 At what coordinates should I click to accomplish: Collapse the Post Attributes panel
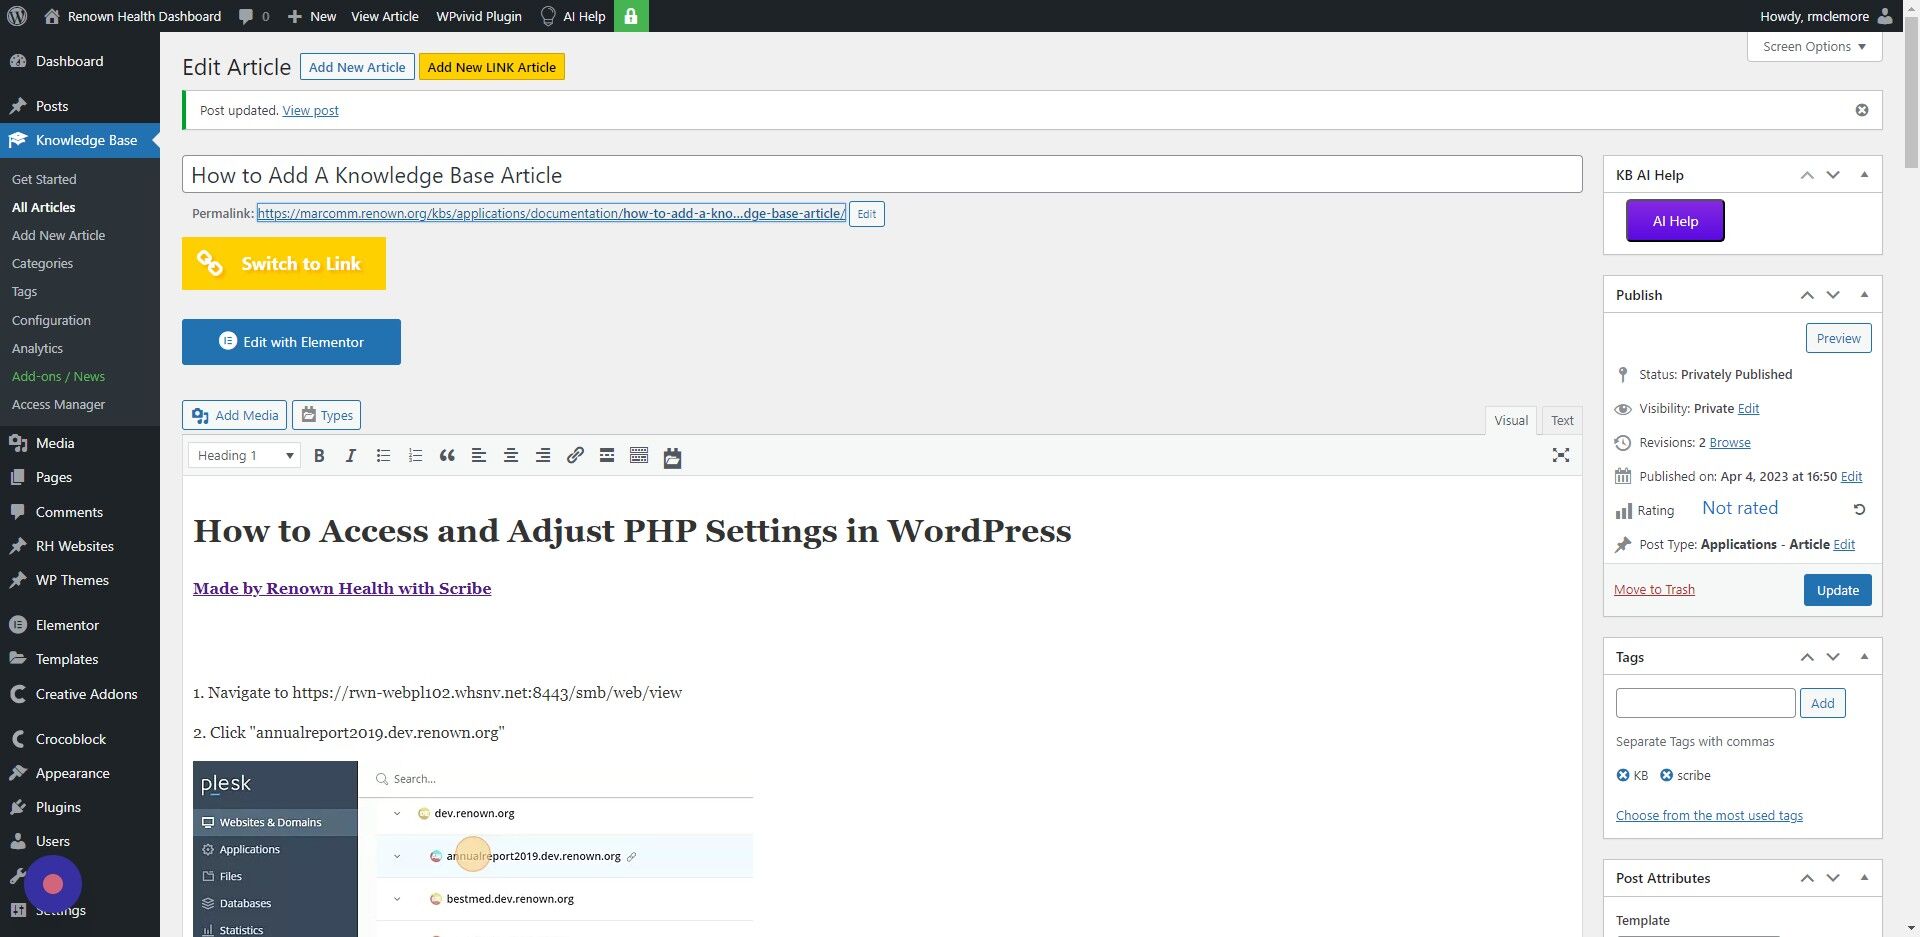[x=1864, y=878]
